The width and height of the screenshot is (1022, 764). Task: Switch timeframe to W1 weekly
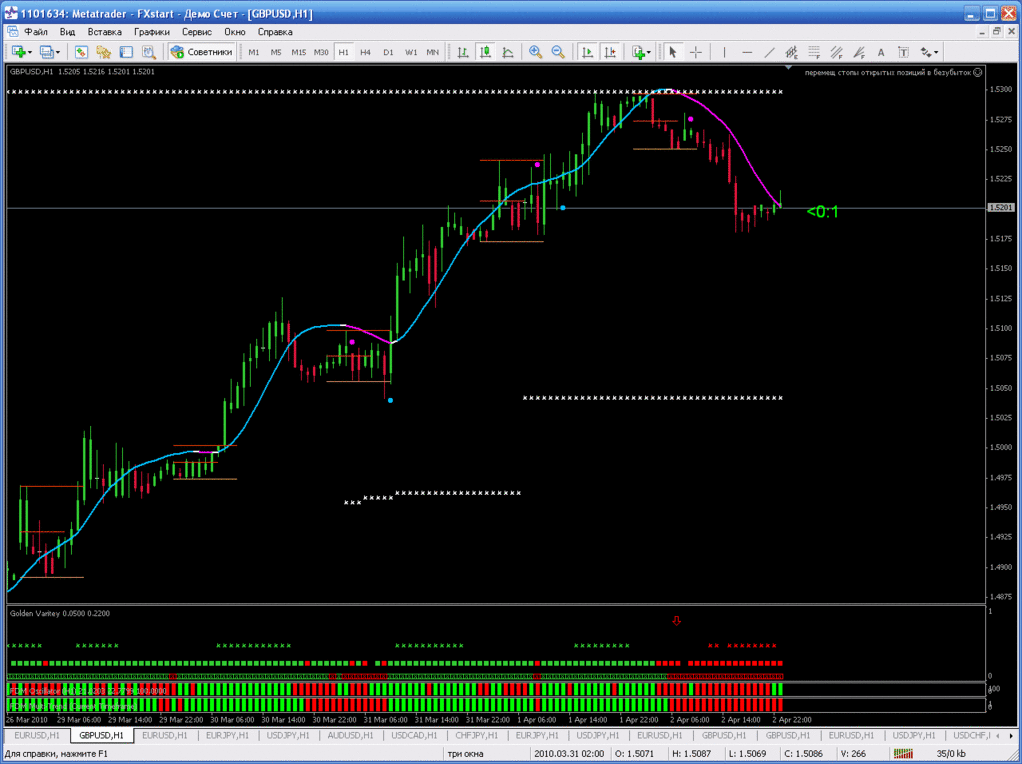[411, 52]
